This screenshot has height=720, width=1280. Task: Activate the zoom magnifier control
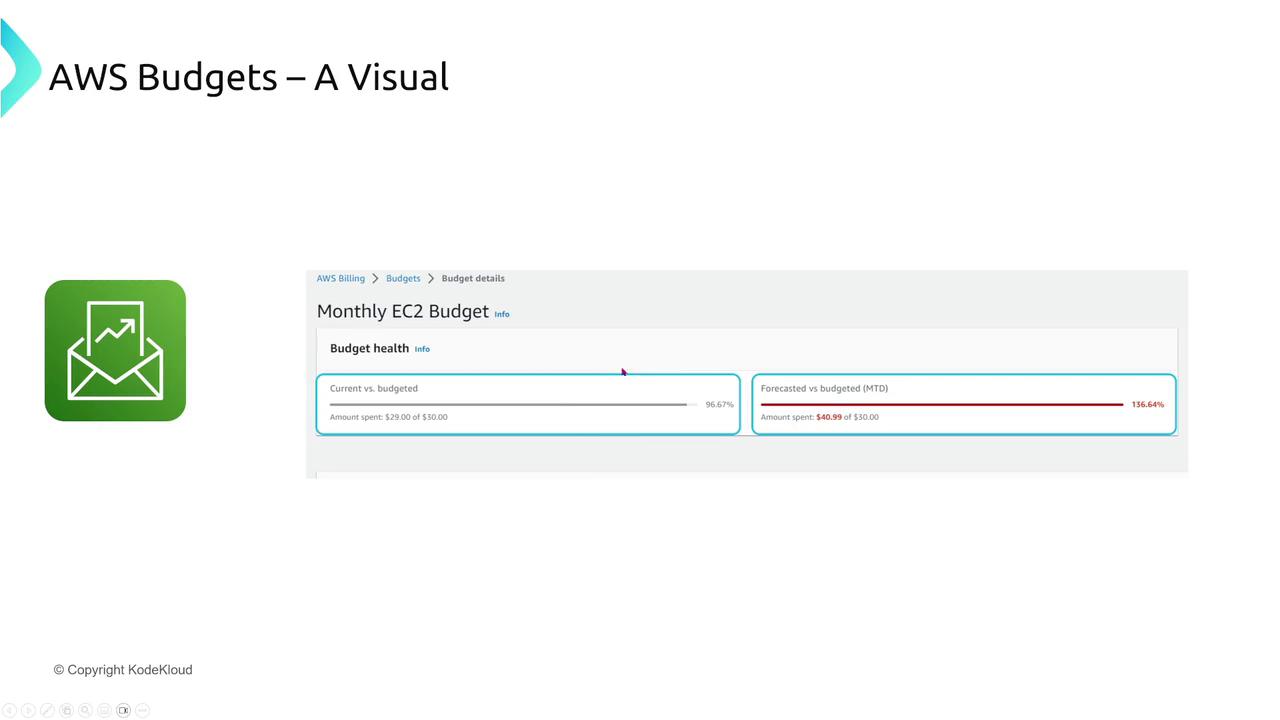tap(85, 710)
